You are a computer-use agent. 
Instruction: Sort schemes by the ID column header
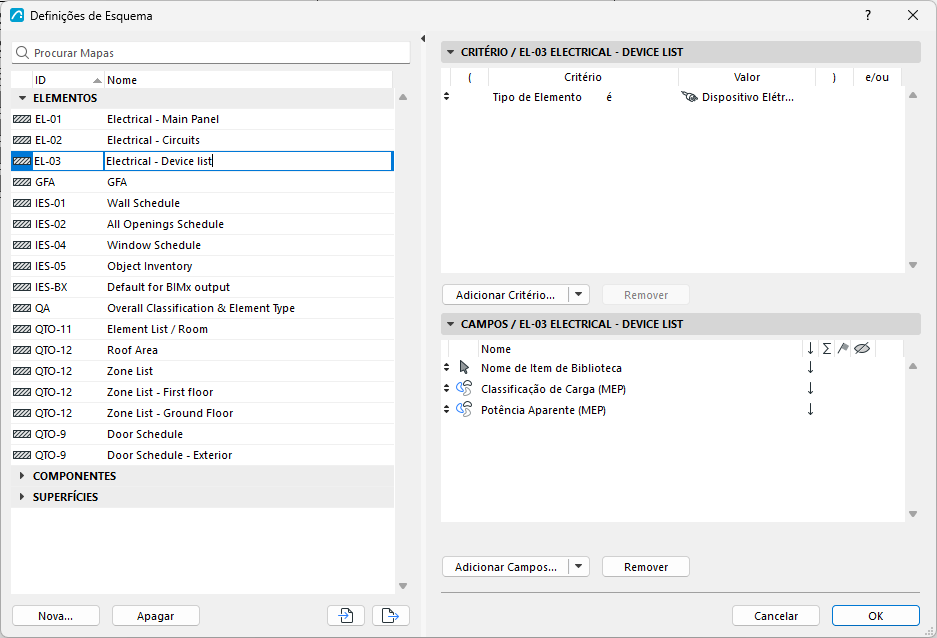tap(68, 80)
